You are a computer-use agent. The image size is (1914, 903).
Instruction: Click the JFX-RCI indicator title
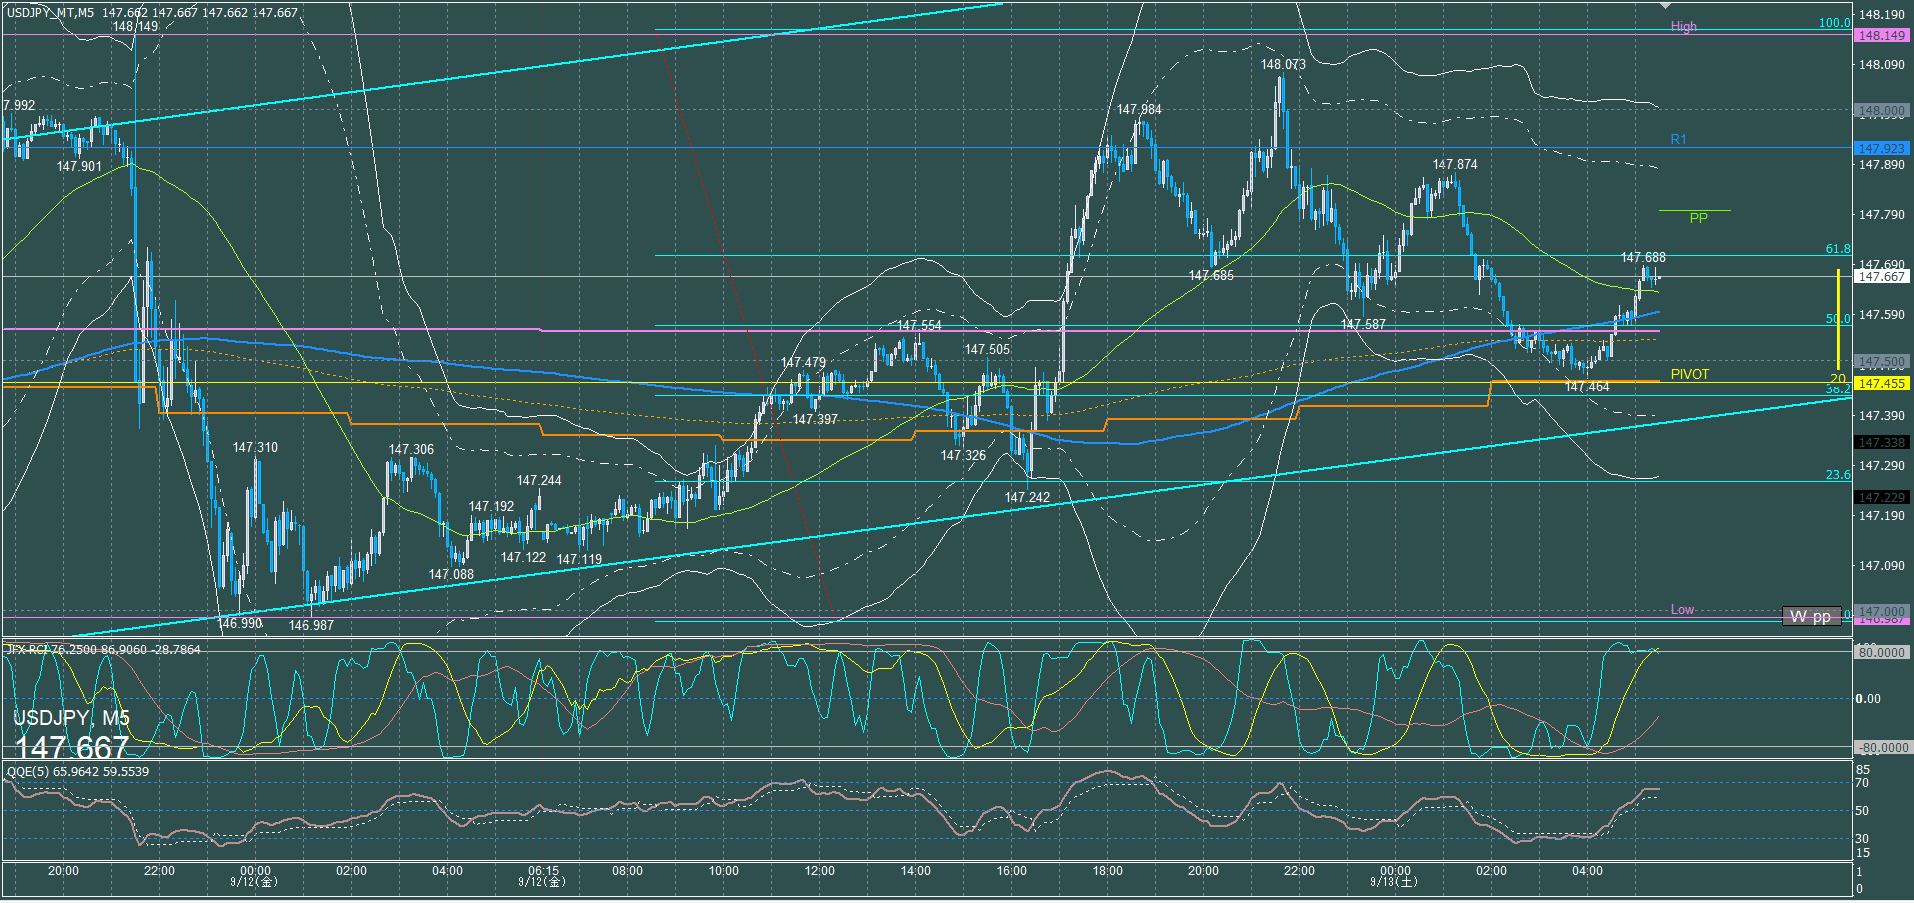pos(104,650)
